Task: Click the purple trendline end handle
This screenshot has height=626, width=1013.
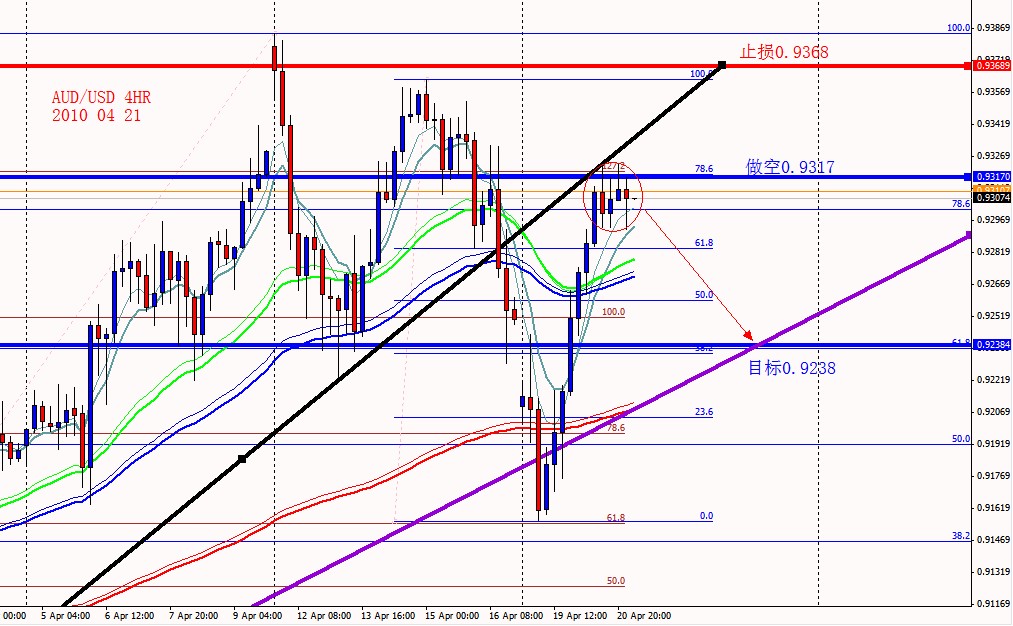Action: (968, 235)
